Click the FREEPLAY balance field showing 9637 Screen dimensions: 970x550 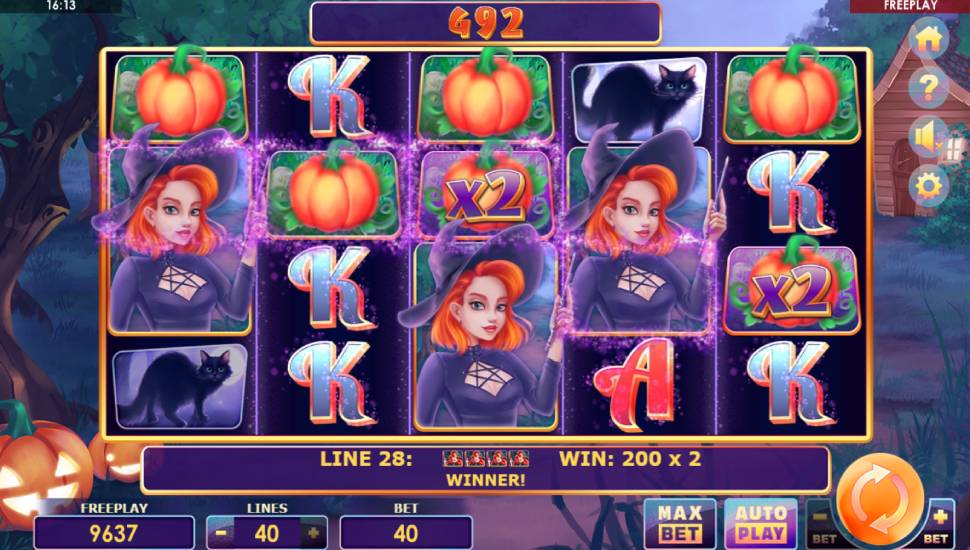pos(114,533)
